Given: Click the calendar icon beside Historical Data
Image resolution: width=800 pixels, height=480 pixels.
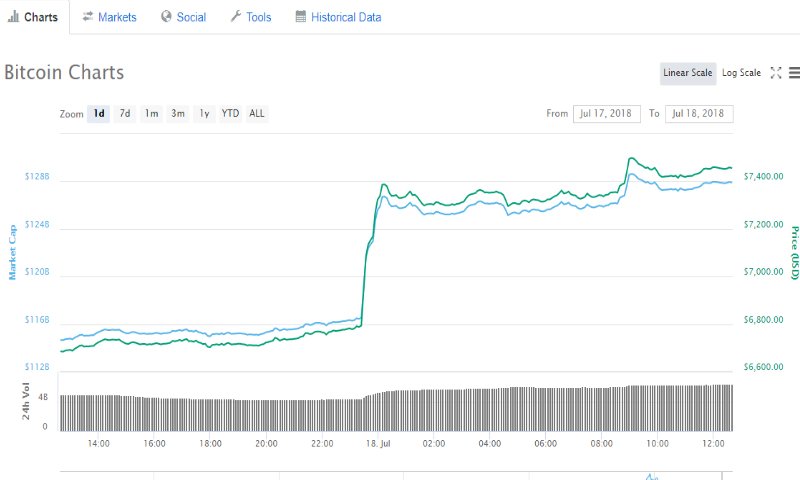Looking at the screenshot, I should click(301, 17).
